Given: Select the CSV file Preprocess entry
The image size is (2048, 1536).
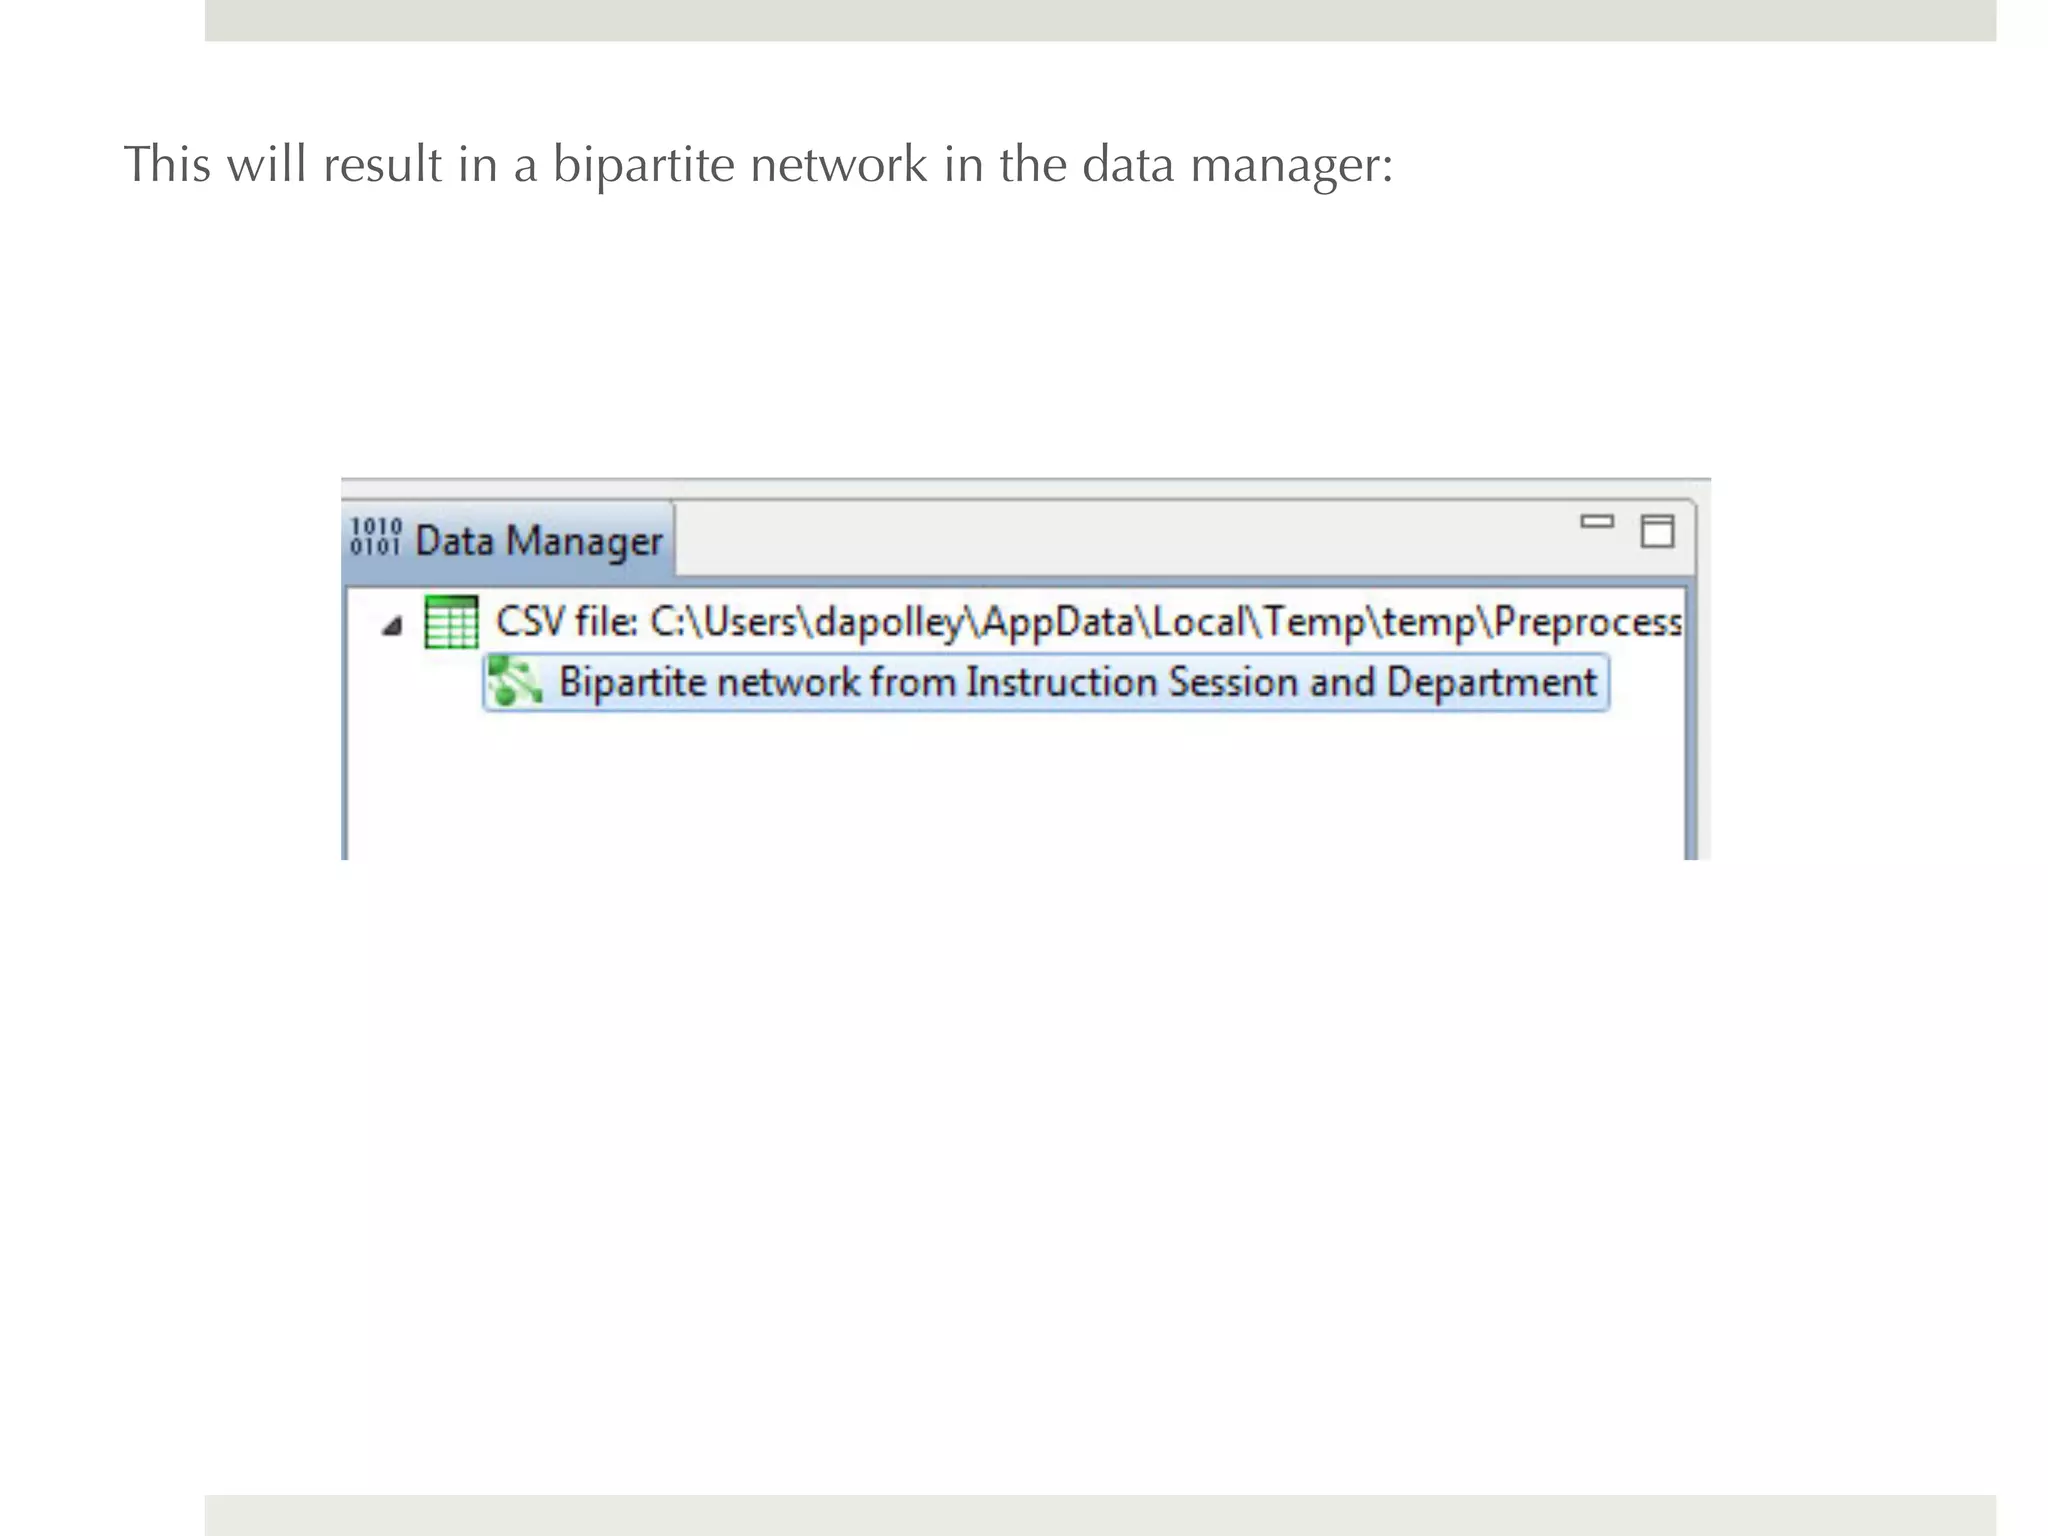Looking at the screenshot, I should [x=1089, y=622].
